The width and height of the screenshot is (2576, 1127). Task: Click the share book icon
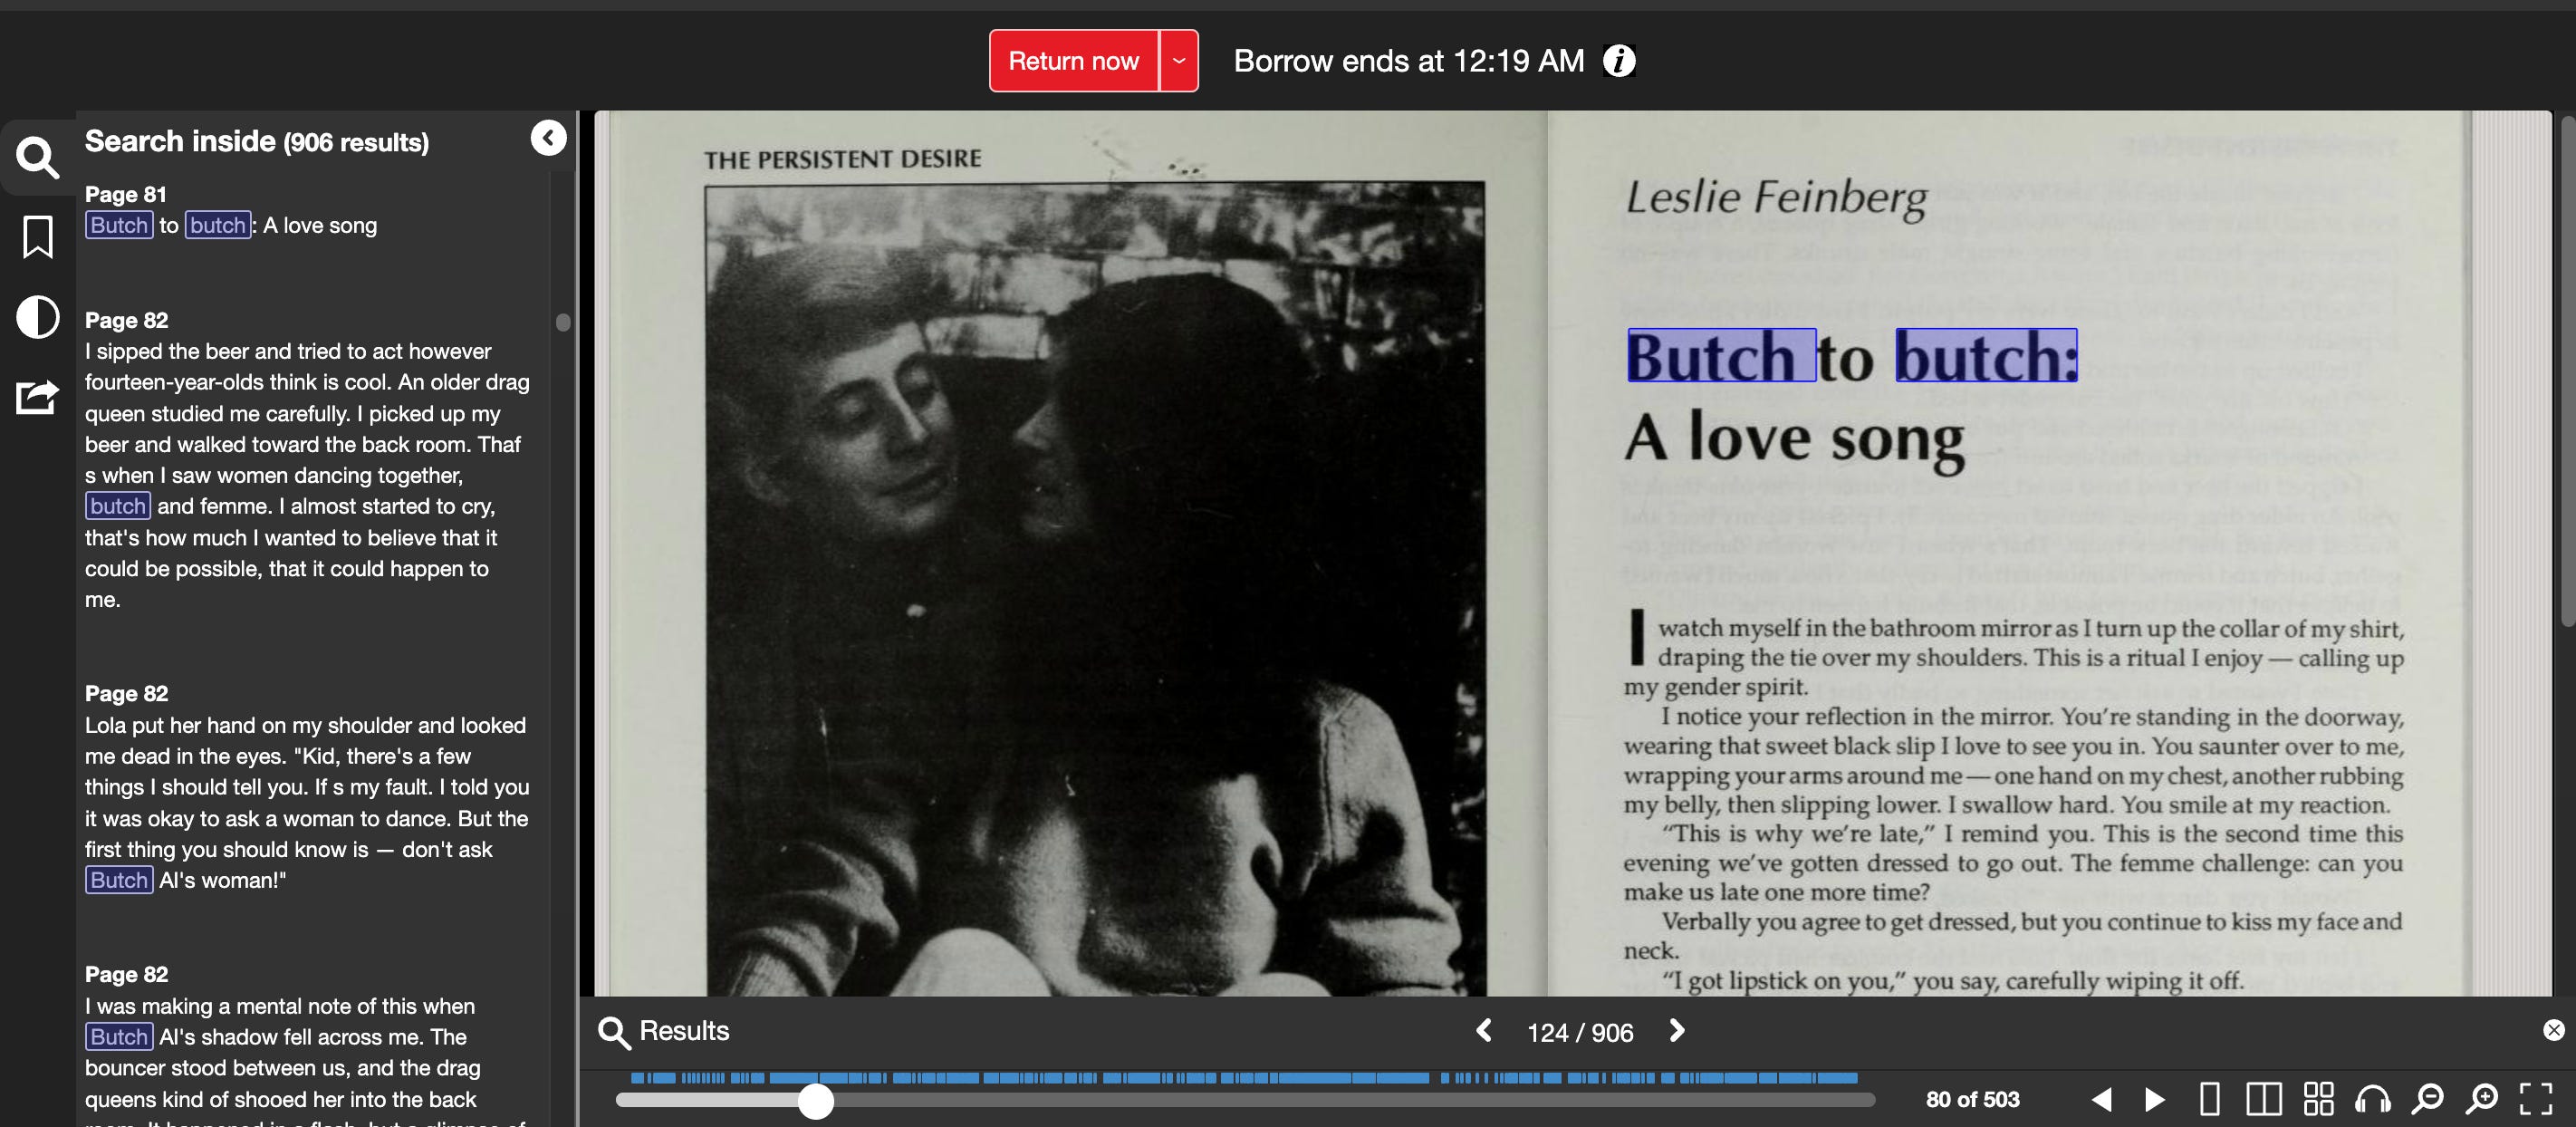[x=38, y=397]
